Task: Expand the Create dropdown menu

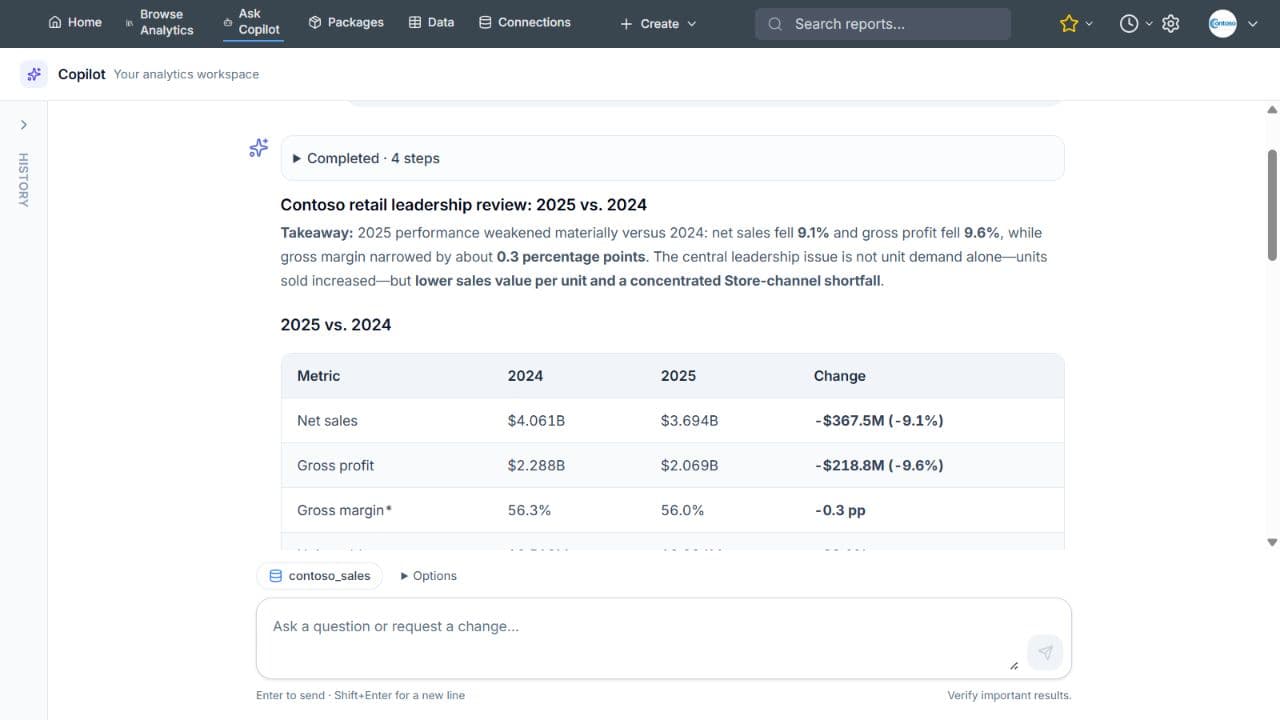Action: click(658, 23)
